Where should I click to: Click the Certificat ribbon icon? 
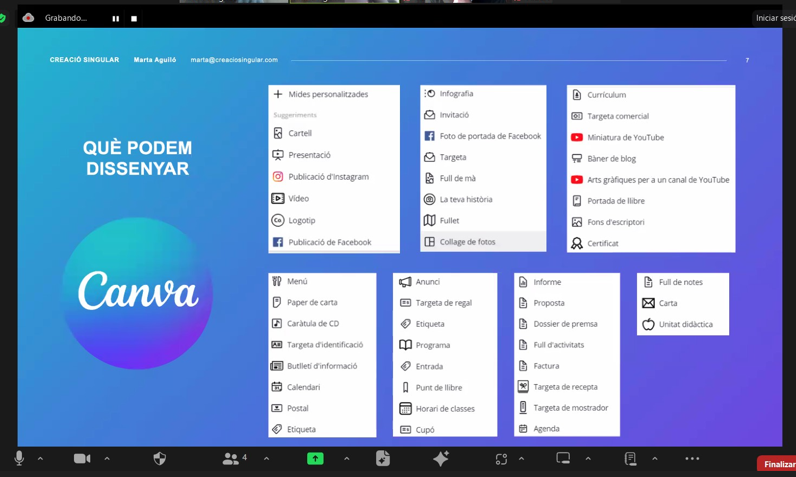click(x=577, y=244)
